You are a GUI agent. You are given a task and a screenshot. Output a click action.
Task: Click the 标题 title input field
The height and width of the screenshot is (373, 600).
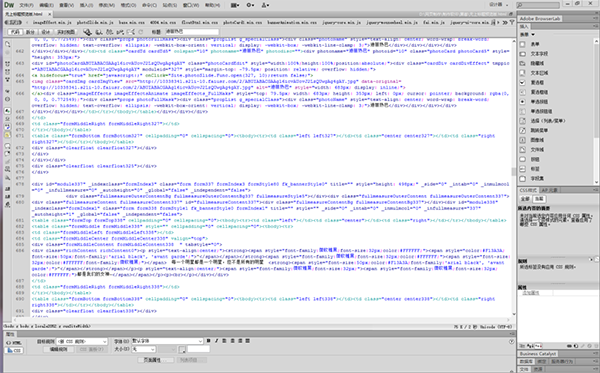192,32
